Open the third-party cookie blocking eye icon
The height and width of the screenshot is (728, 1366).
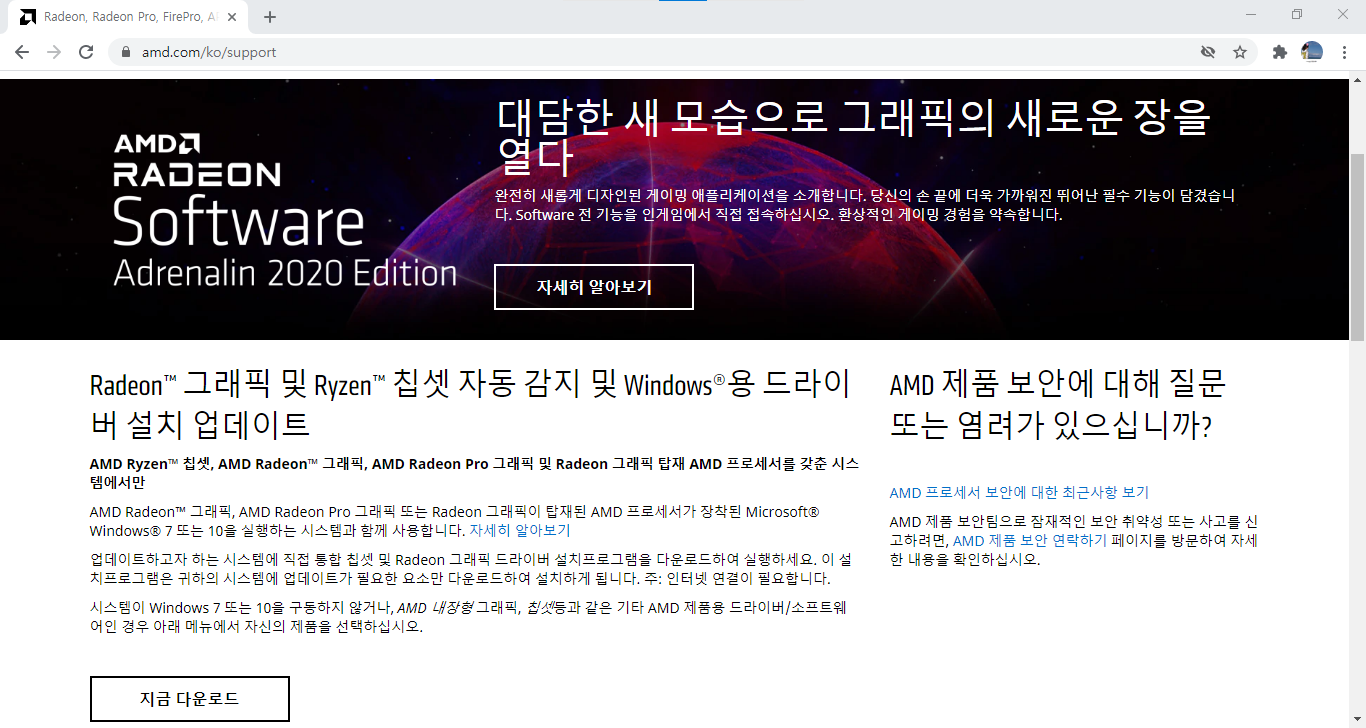[x=1208, y=52]
